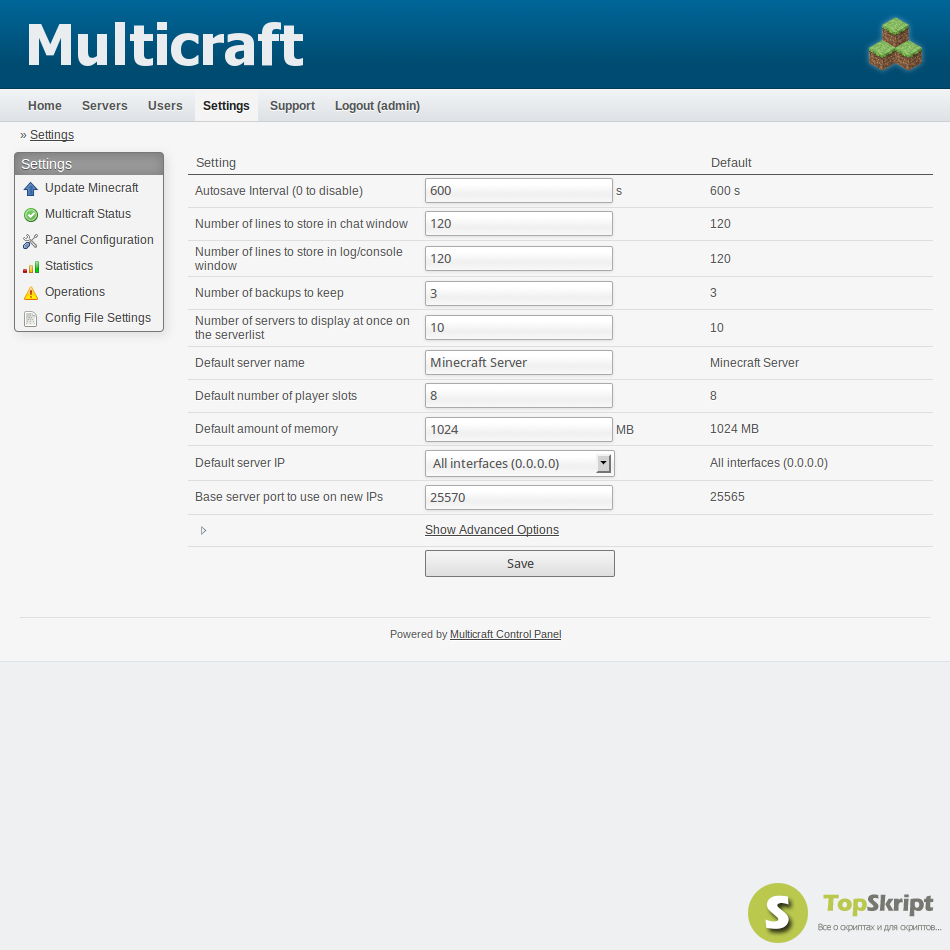Click the "Base server port to use on new IPs" label

click(x=289, y=497)
